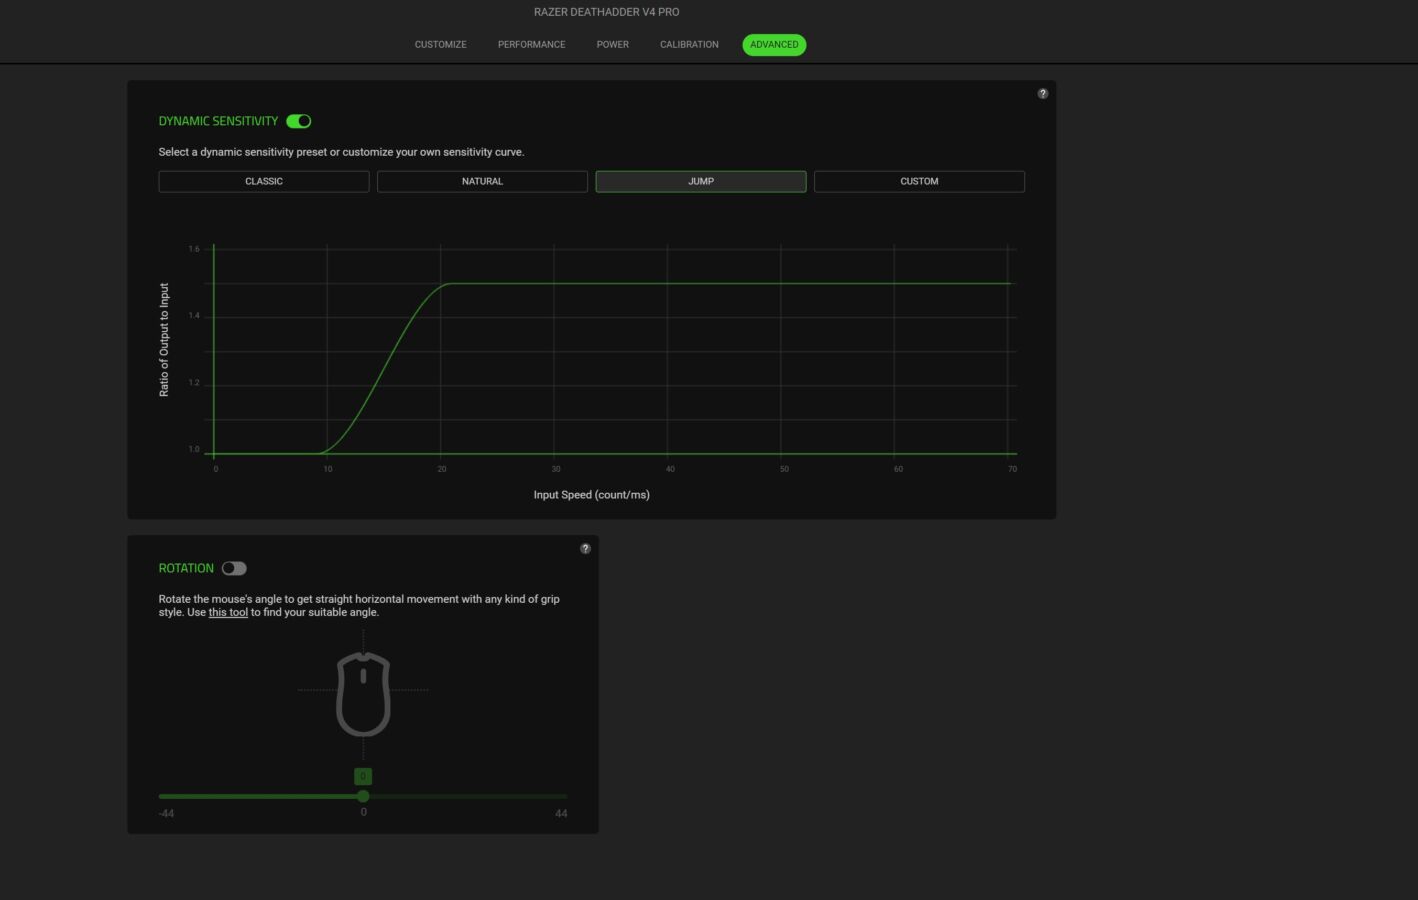Click the 70 tick on input axis
Screen dimensions: 1418x900
tap(1012, 469)
